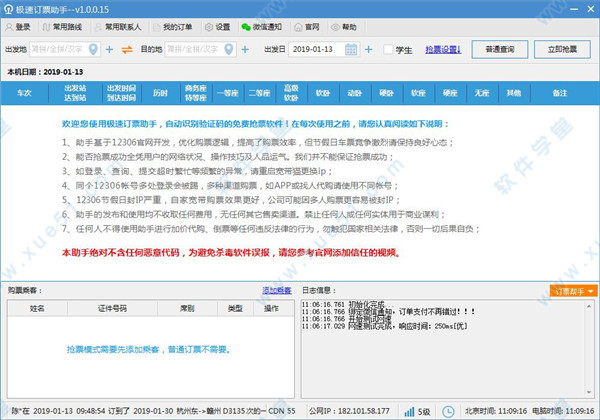The image size is (600, 420).
Task: Expand the 出发地 station dropdown arrow
Action: pyautogui.click(x=109, y=49)
